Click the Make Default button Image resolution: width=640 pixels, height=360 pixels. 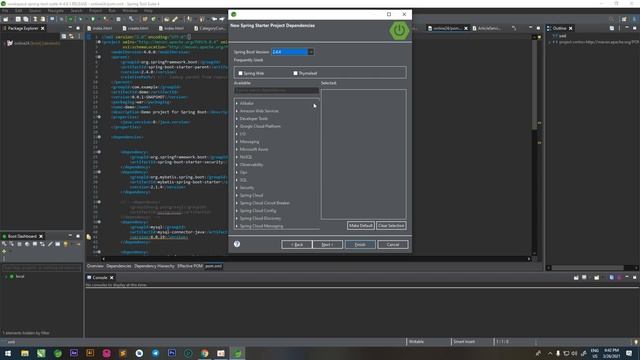tap(360, 226)
